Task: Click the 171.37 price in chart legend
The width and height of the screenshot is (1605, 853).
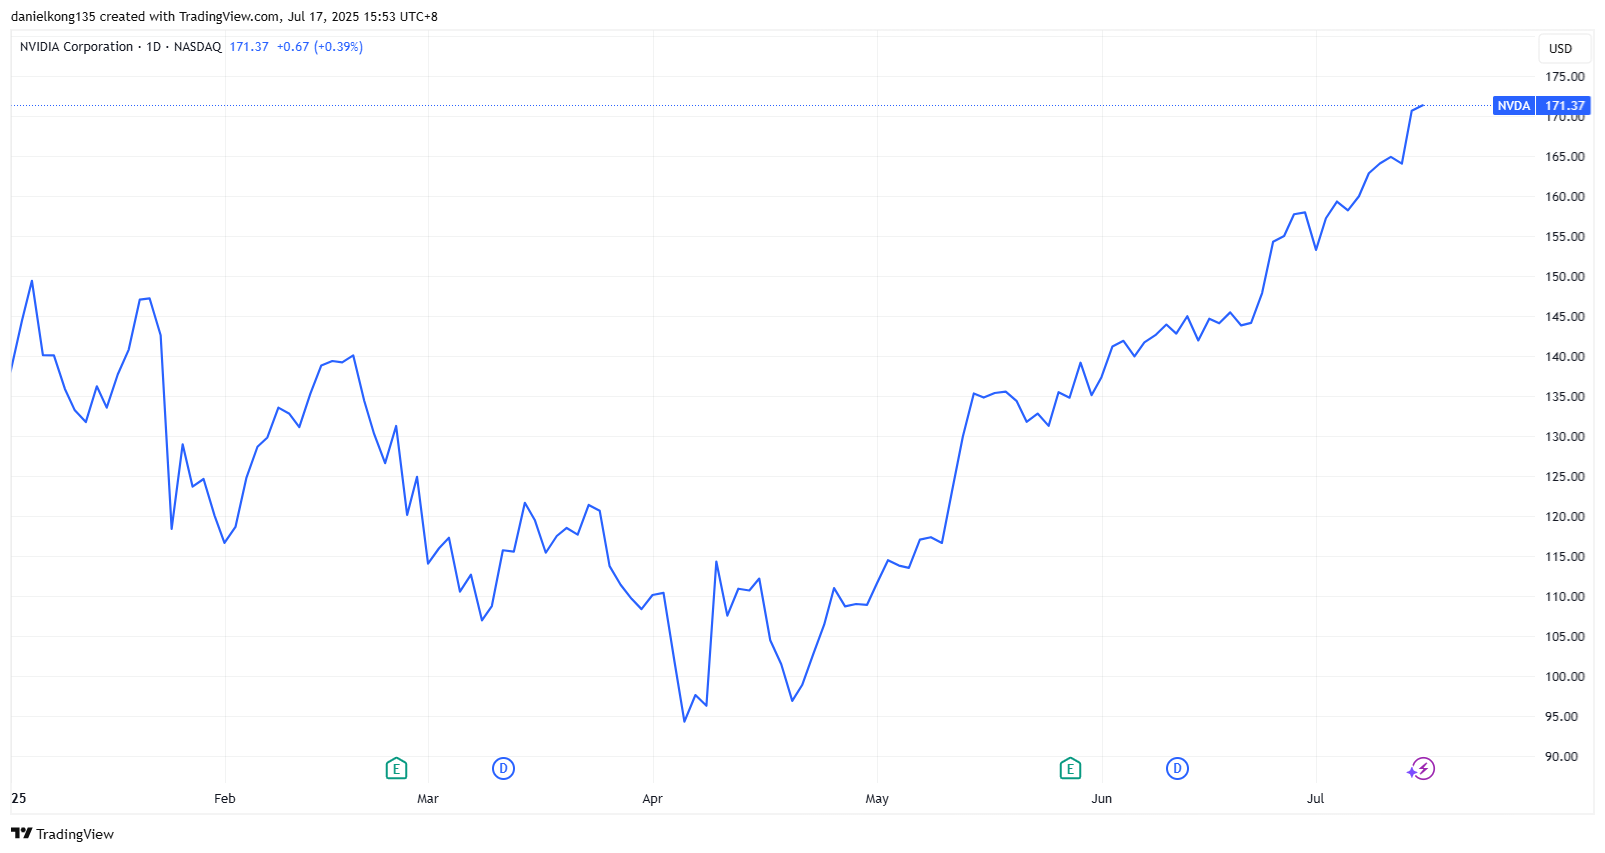Action: 249,47
